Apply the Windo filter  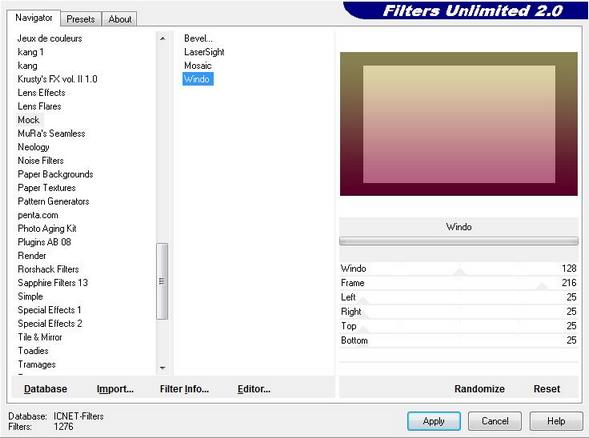pyautogui.click(x=434, y=421)
